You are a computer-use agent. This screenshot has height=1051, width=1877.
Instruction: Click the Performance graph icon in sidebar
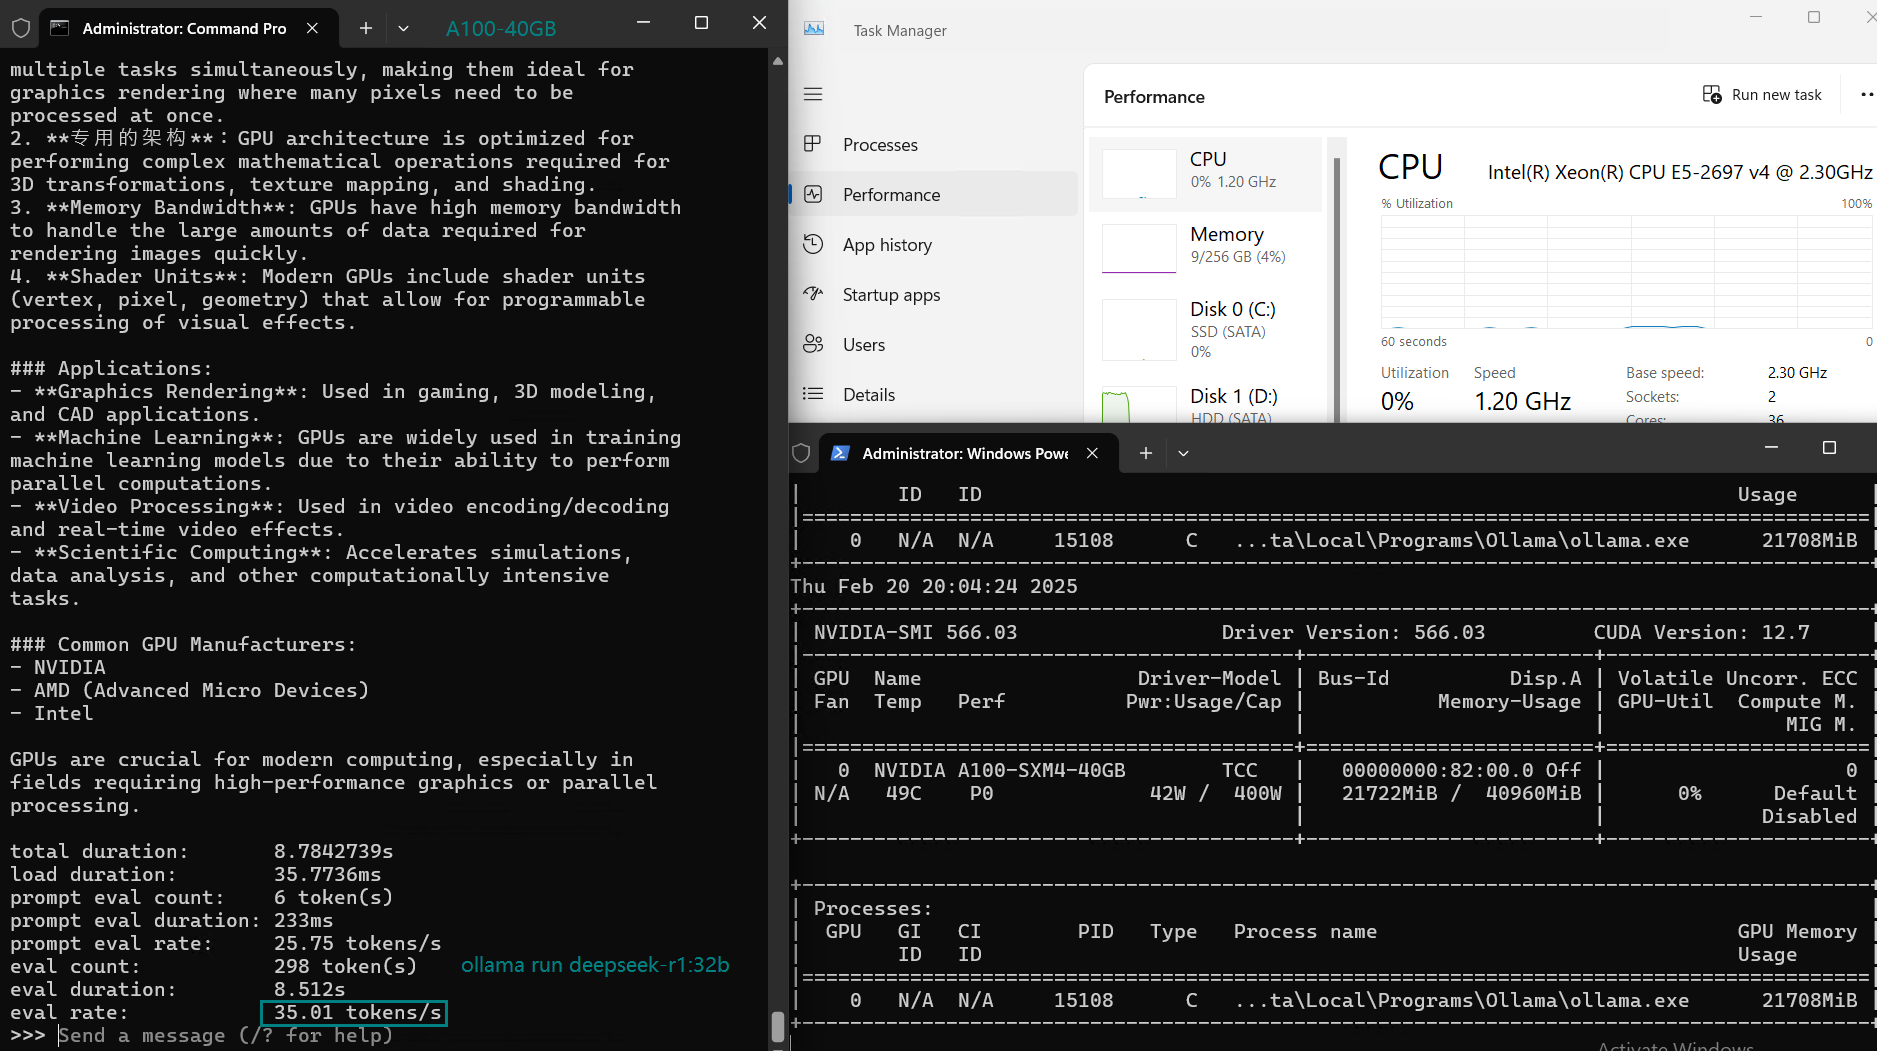tap(813, 194)
